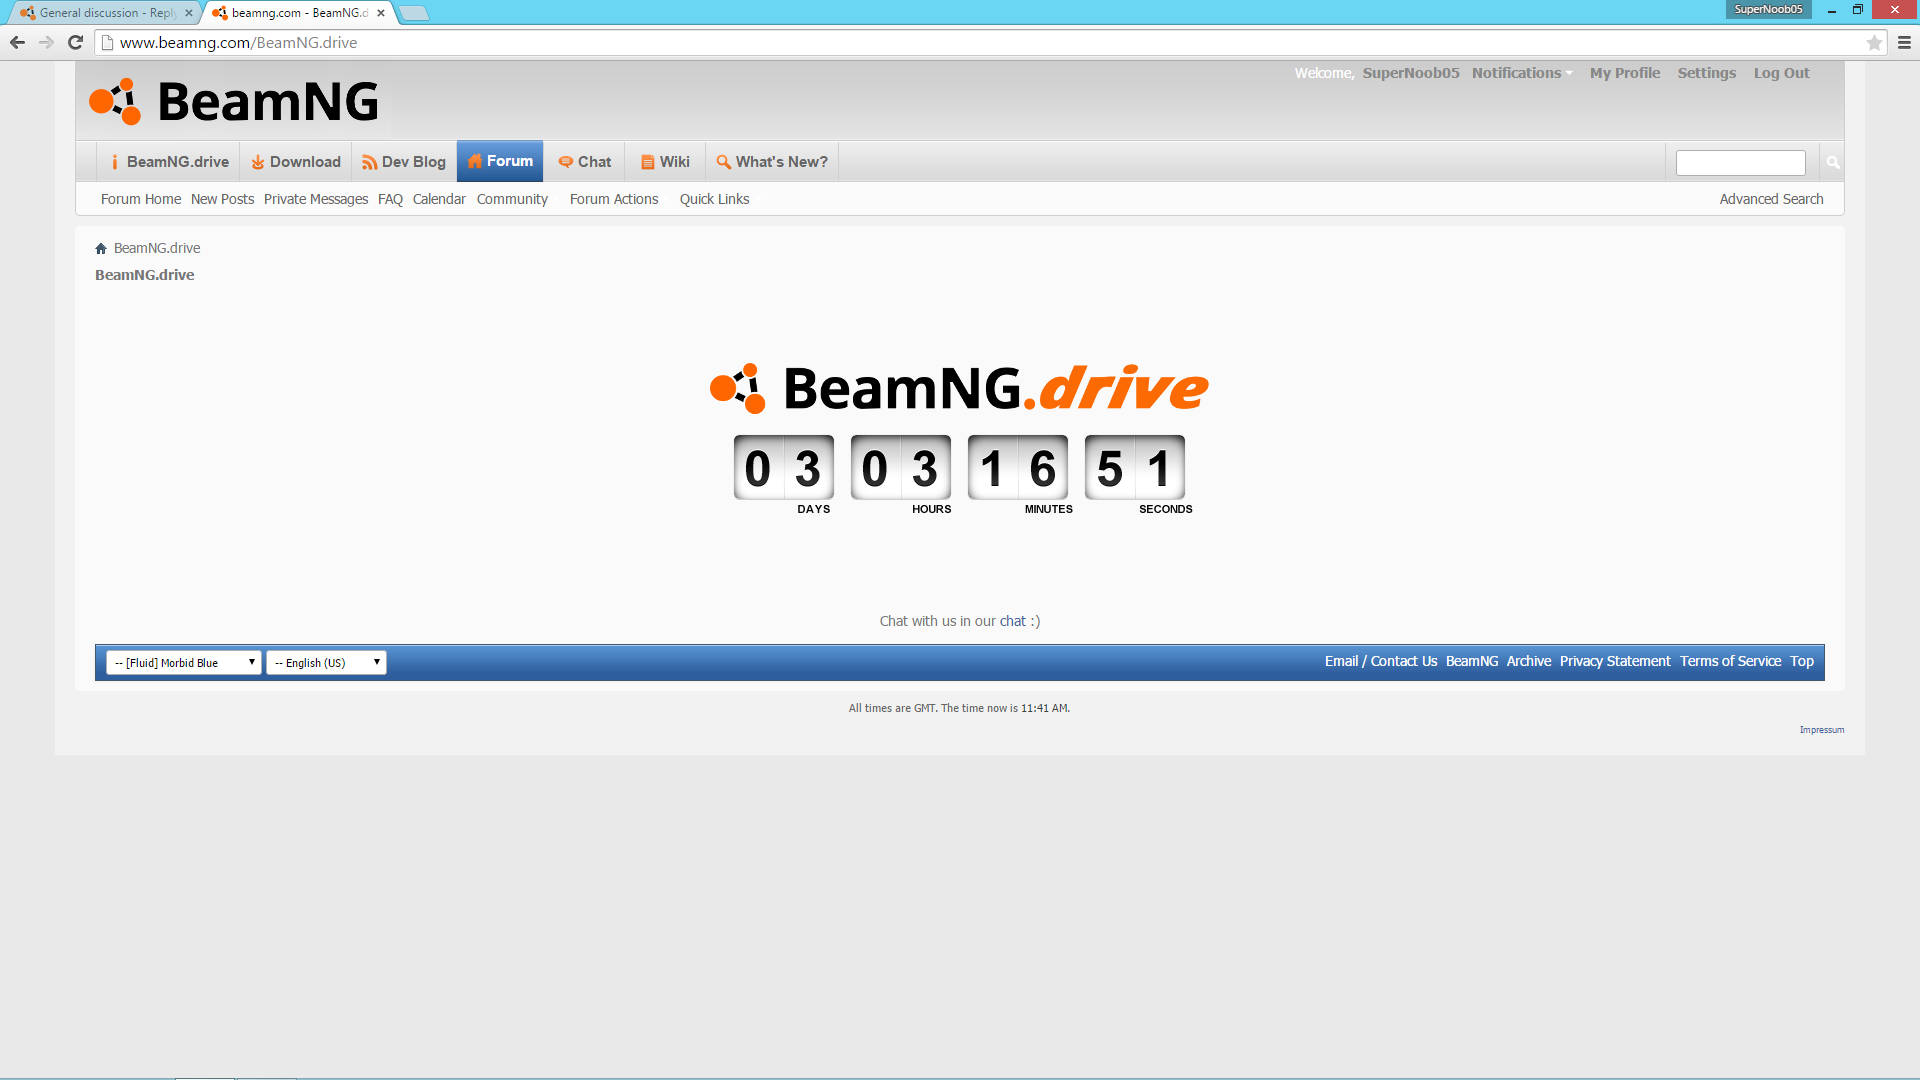Open the Fluid Morbid Blue style selector
1920x1080 pixels.
pos(184,663)
